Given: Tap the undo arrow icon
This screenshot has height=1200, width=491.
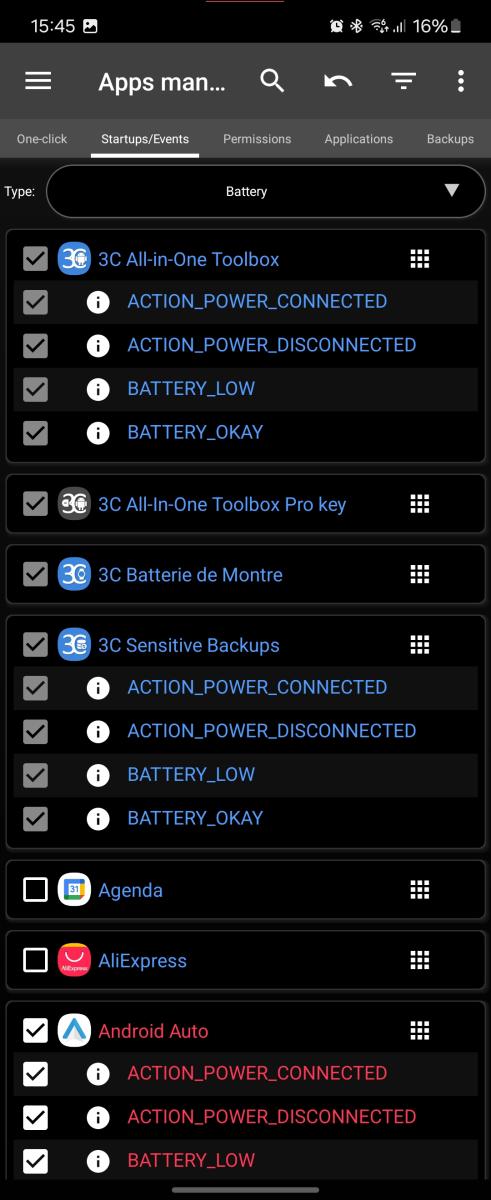Looking at the screenshot, I should pos(338,81).
